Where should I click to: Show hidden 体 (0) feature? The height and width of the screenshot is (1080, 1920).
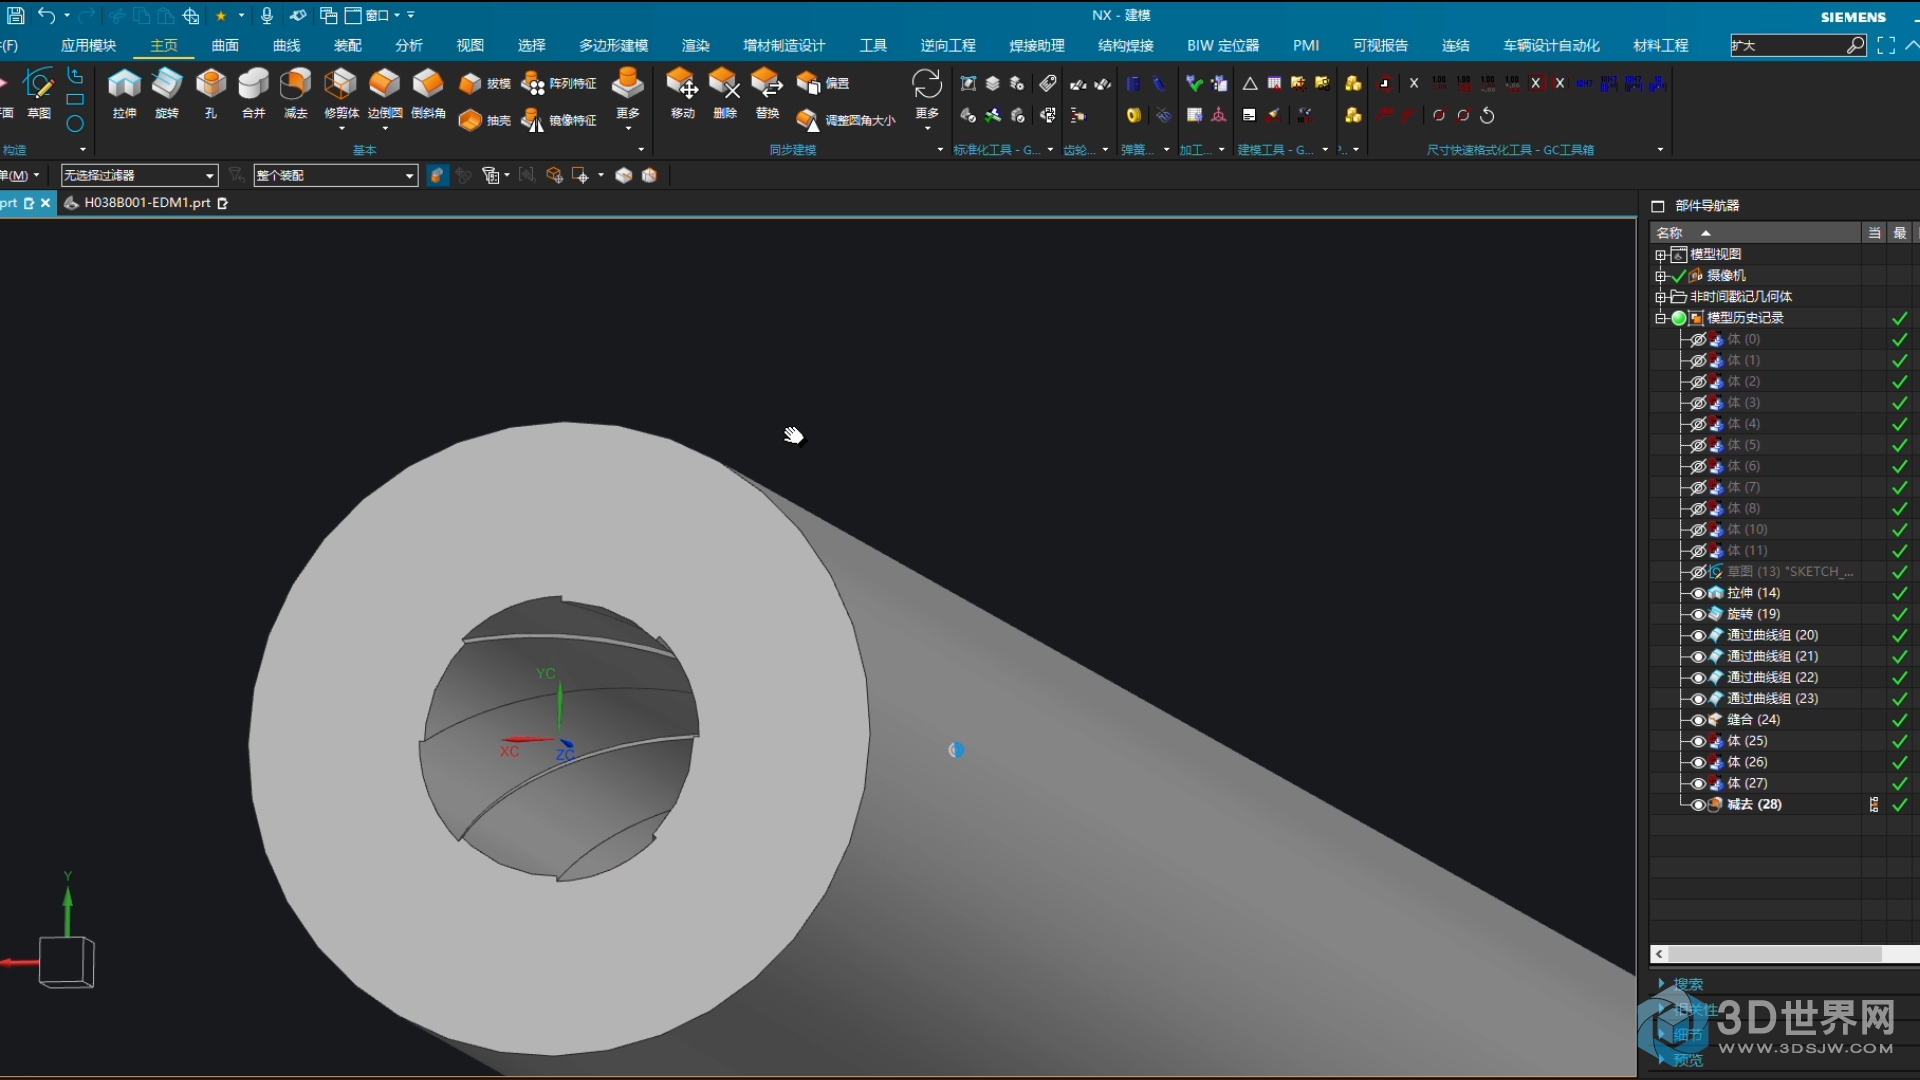pyautogui.click(x=1698, y=340)
